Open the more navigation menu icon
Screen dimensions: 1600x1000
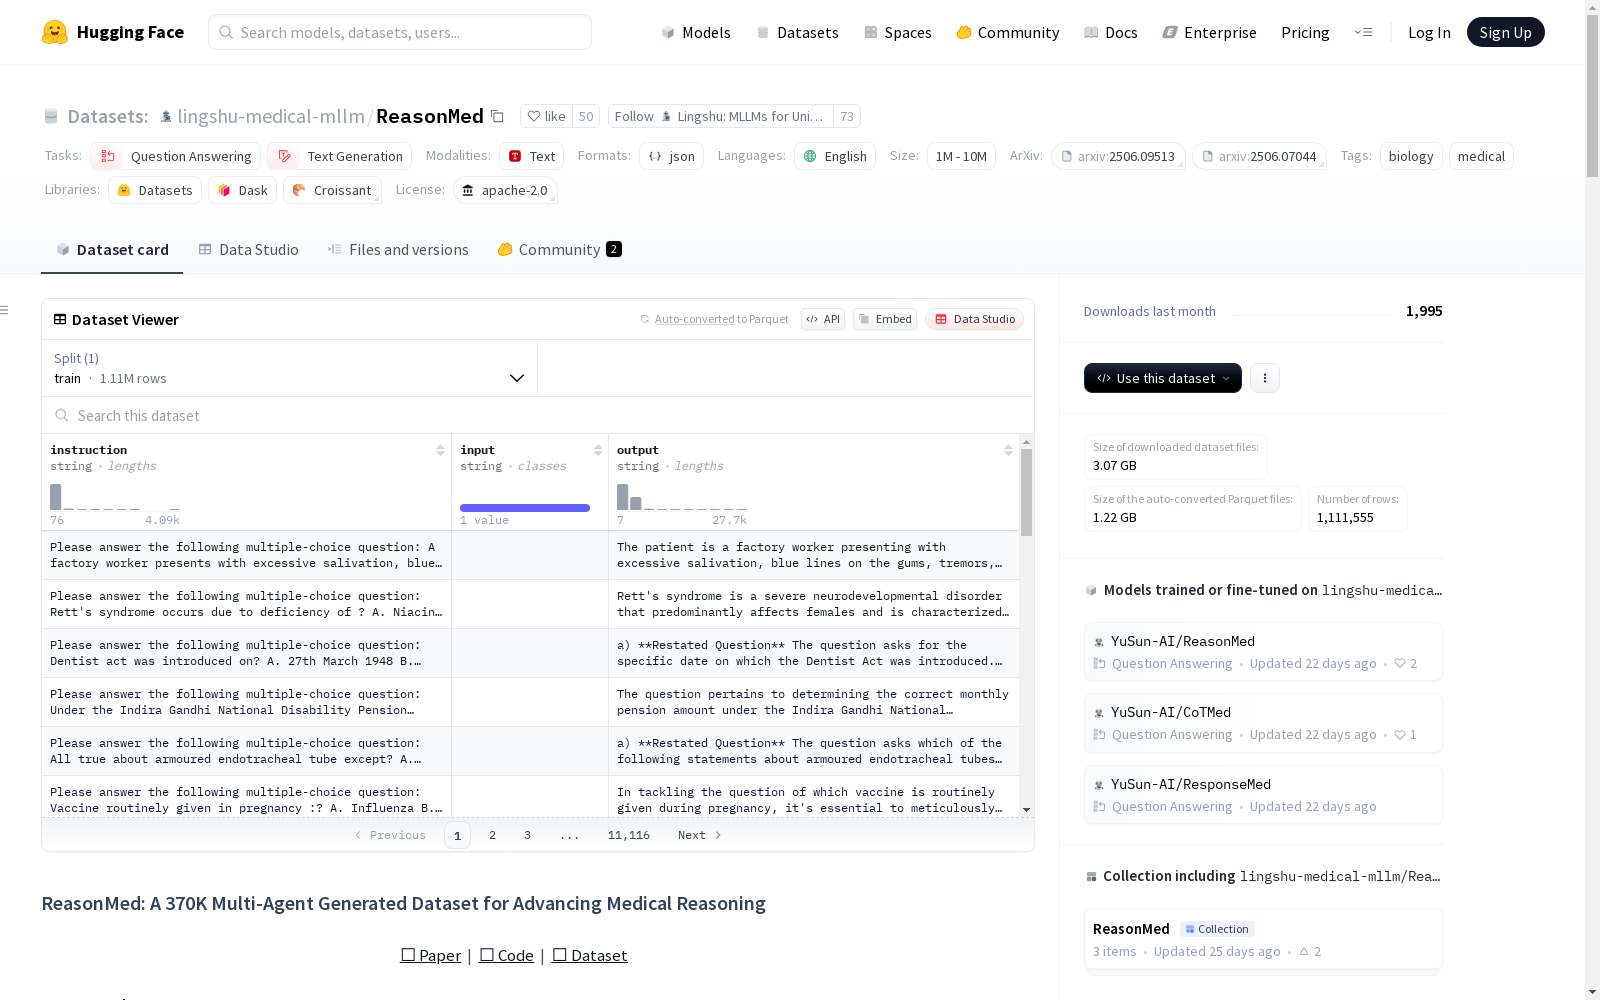click(1363, 32)
